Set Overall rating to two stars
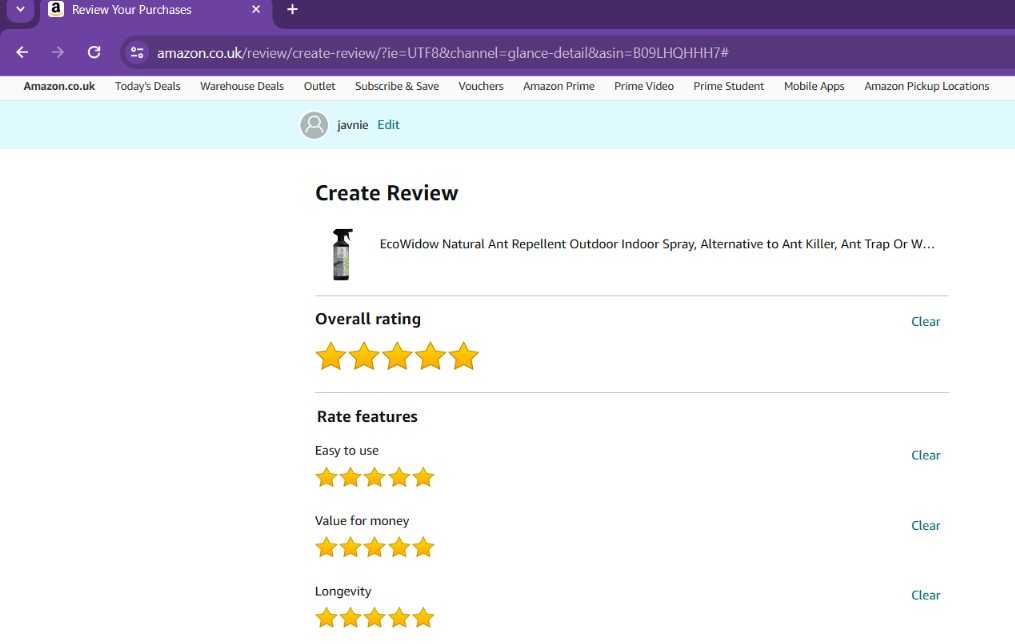The width and height of the screenshot is (1015, 644). click(364, 356)
